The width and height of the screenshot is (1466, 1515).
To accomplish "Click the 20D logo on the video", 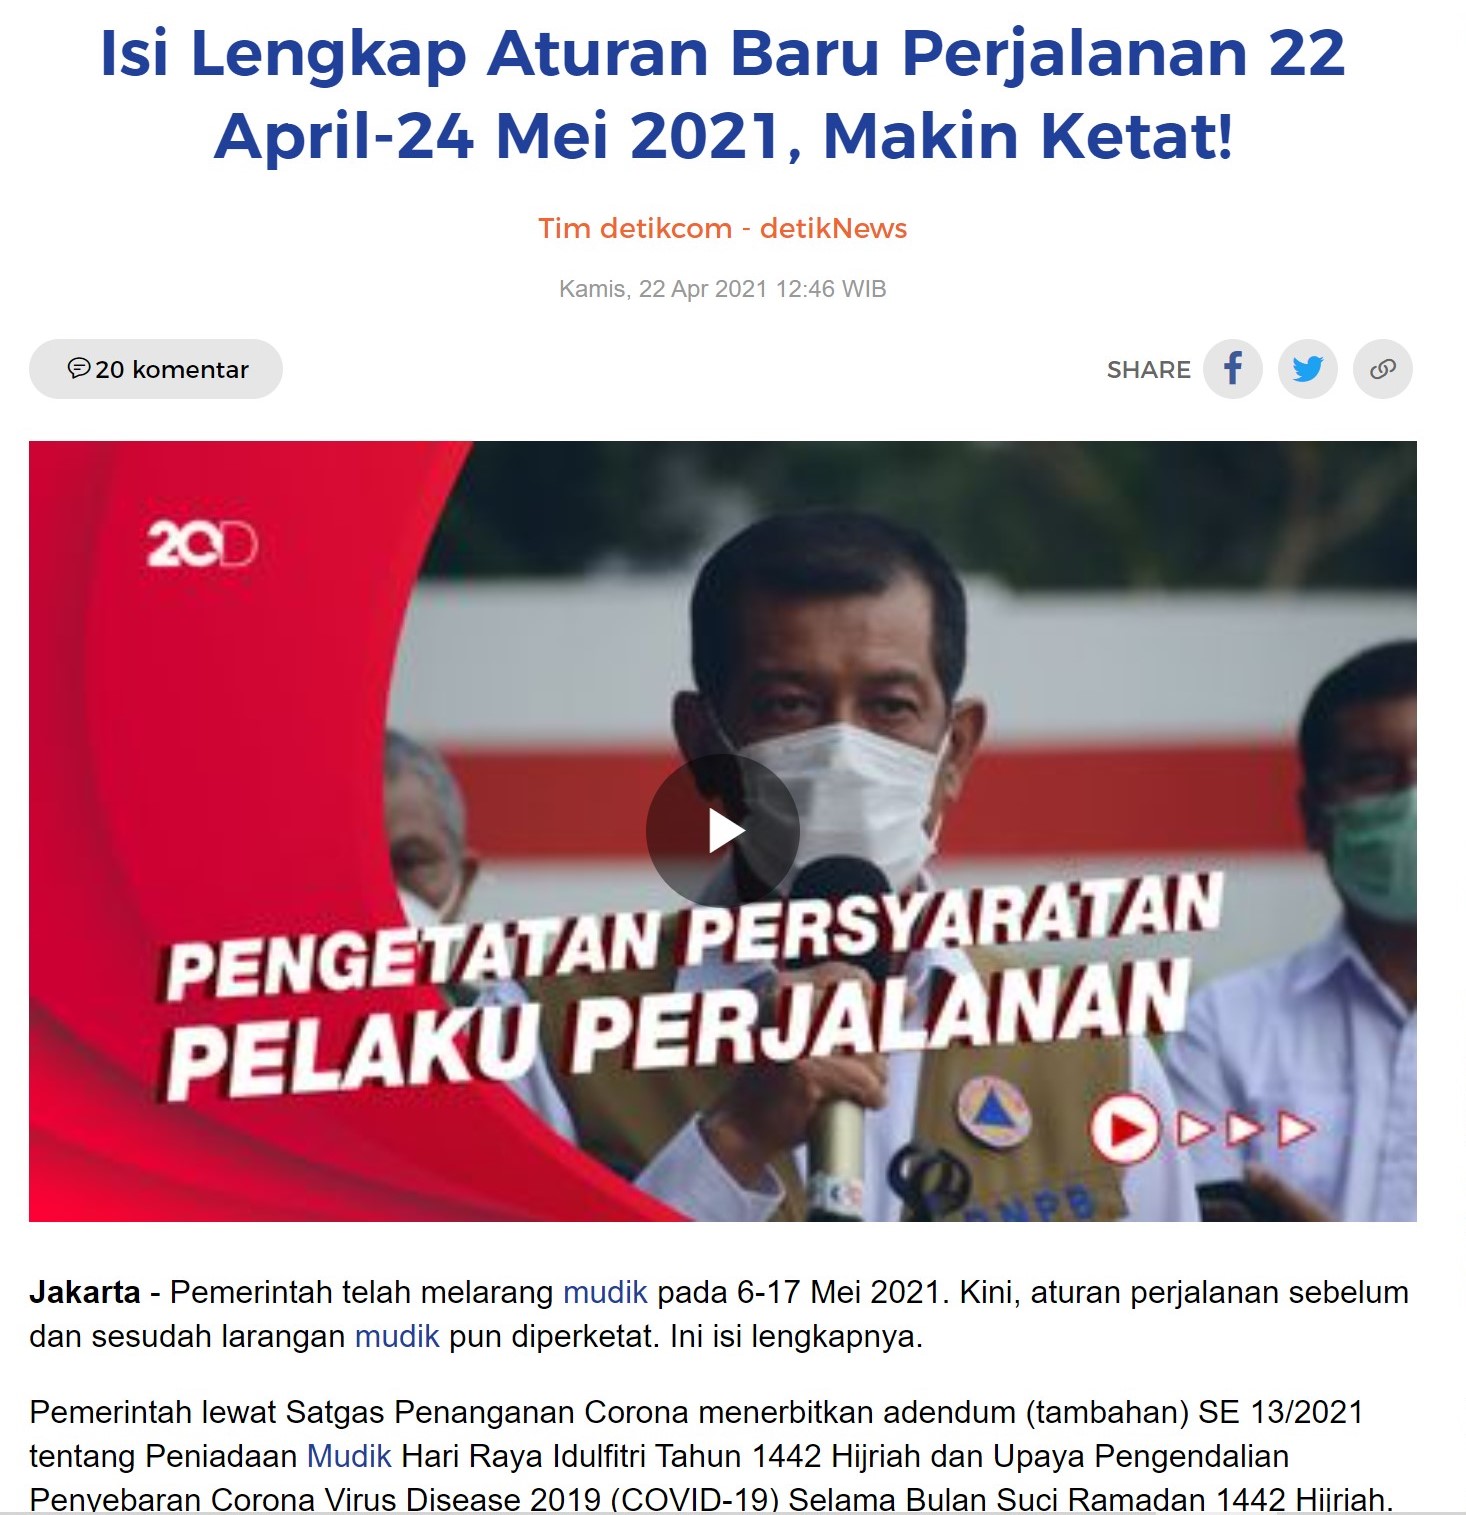I will pyautogui.click(x=203, y=545).
